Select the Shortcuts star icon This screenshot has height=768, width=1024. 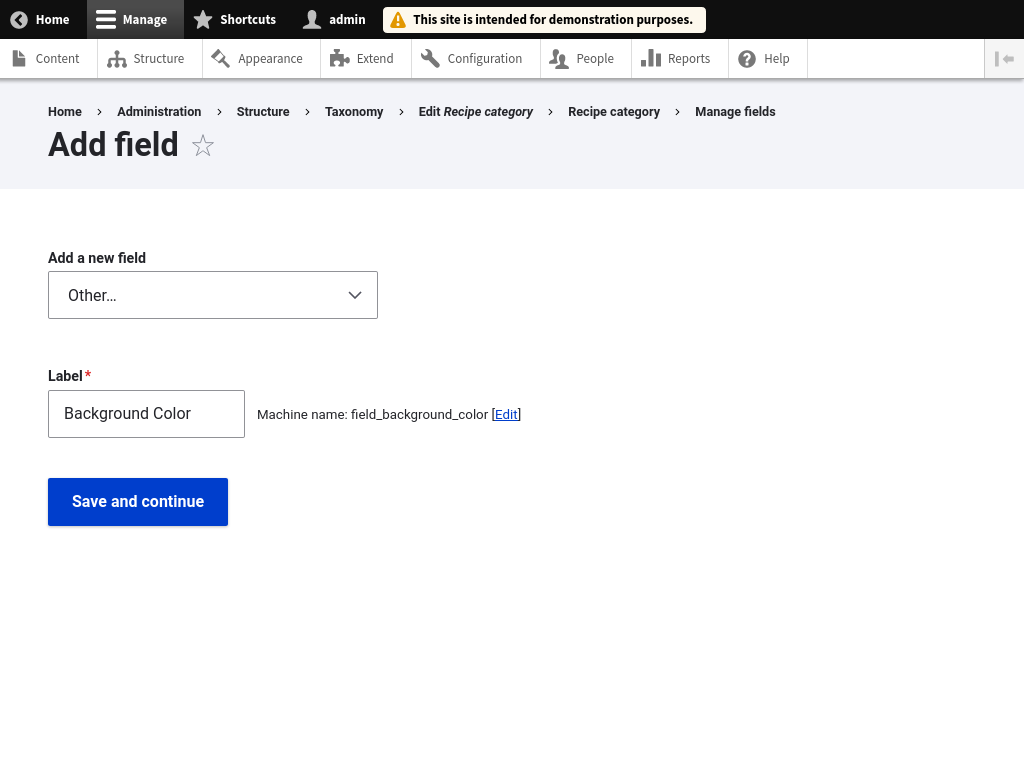coord(203,19)
